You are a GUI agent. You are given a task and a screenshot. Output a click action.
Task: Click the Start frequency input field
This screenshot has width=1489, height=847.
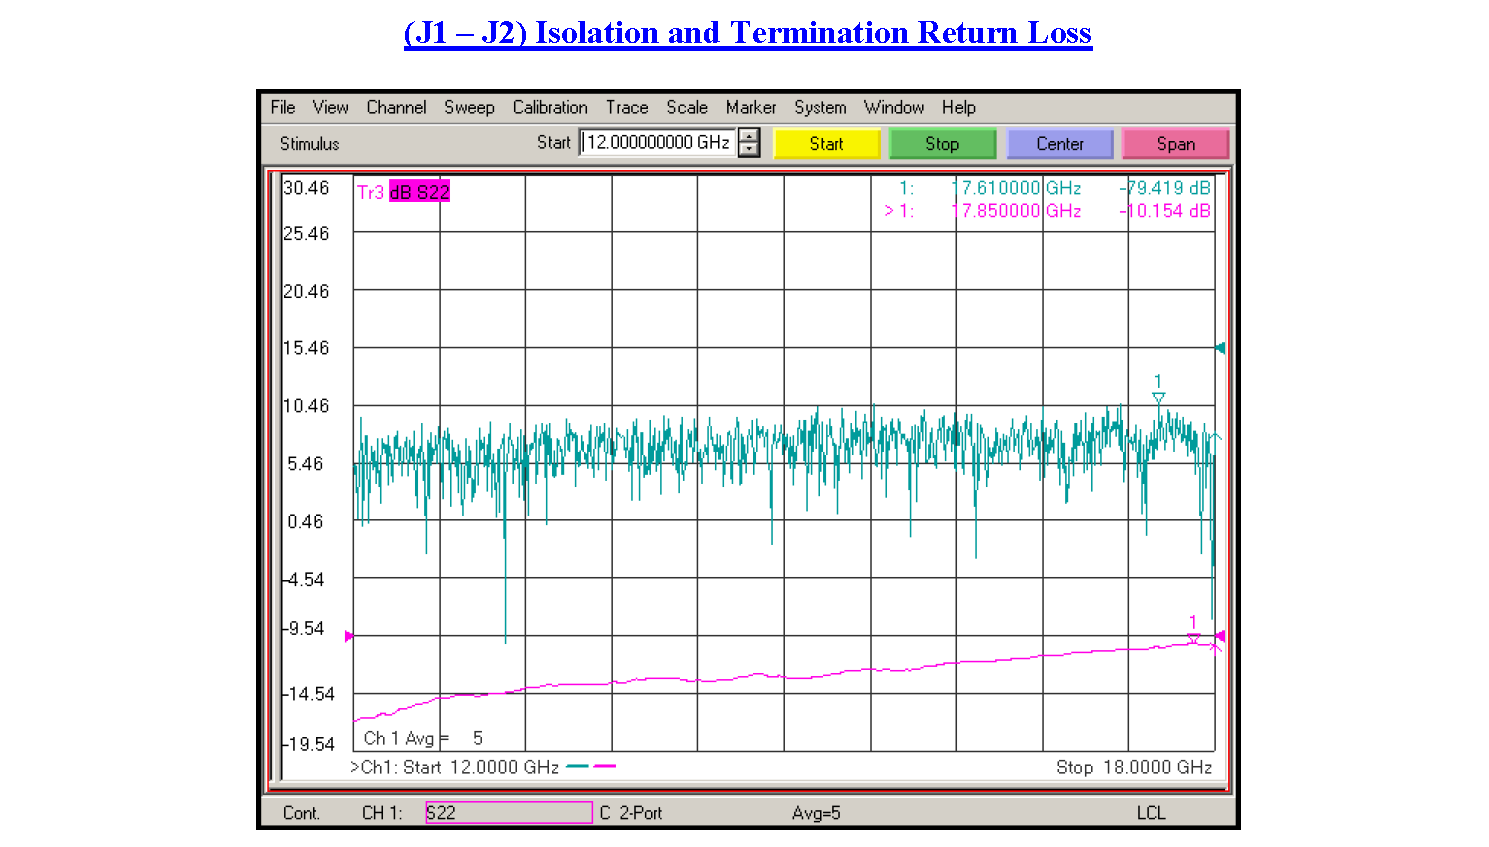tap(657, 143)
